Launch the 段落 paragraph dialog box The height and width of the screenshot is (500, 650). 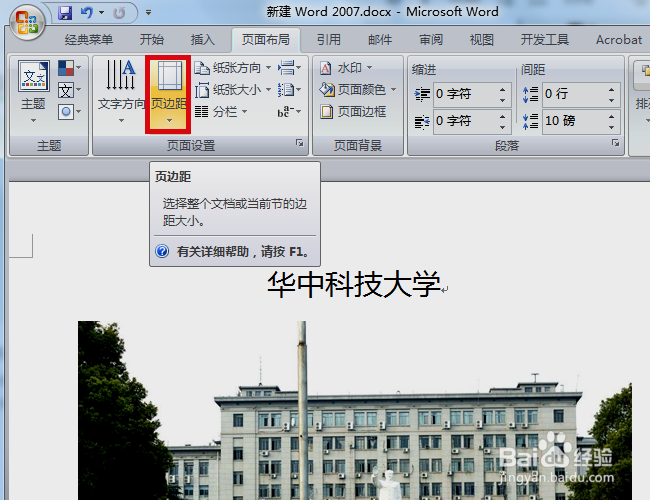tap(616, 143)
